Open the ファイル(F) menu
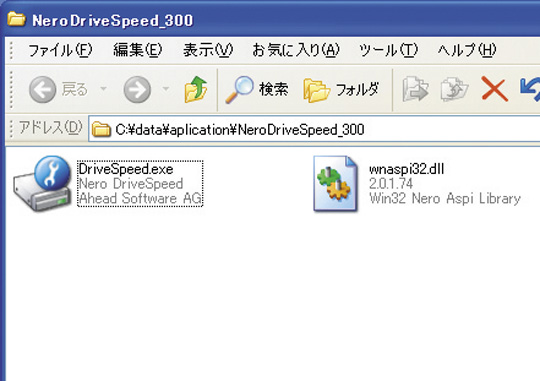The width and height of the screenshot is (540, 381). coord(60,50)
